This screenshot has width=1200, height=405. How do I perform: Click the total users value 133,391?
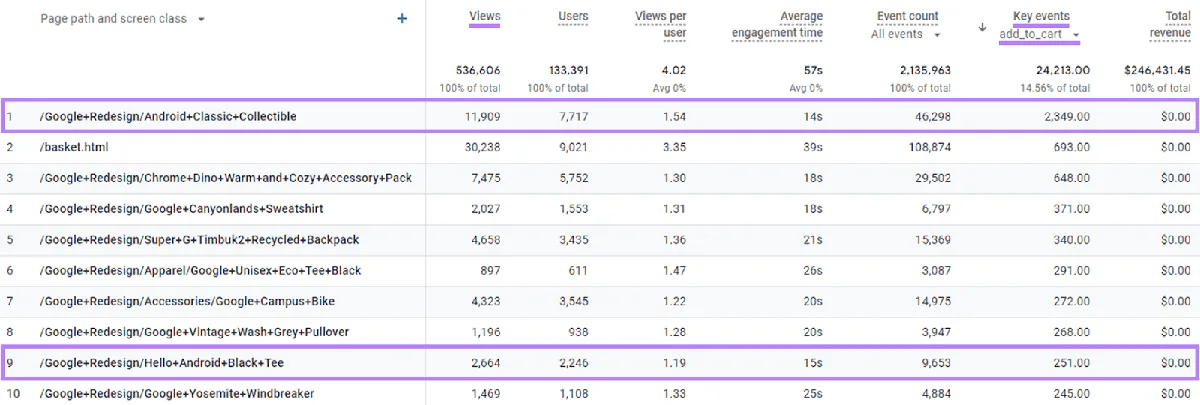point(565,71)
